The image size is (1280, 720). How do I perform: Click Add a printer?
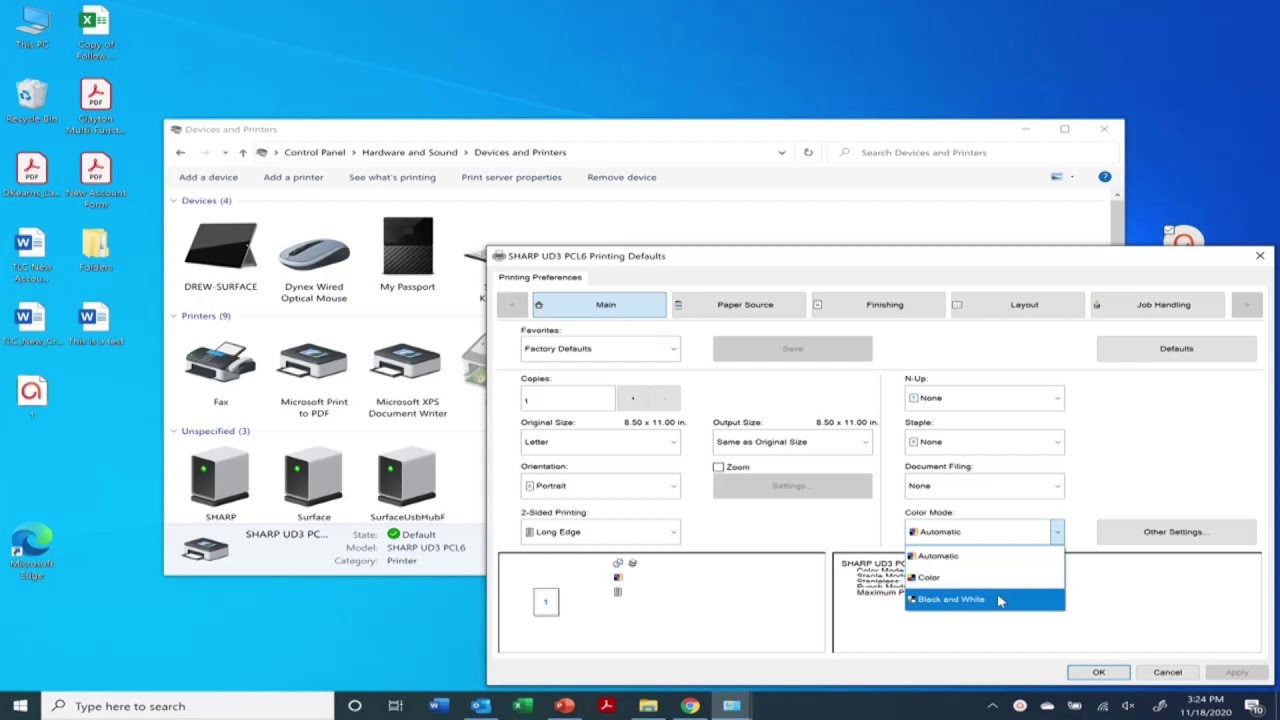pyautogui.click(x=293, y=177)
